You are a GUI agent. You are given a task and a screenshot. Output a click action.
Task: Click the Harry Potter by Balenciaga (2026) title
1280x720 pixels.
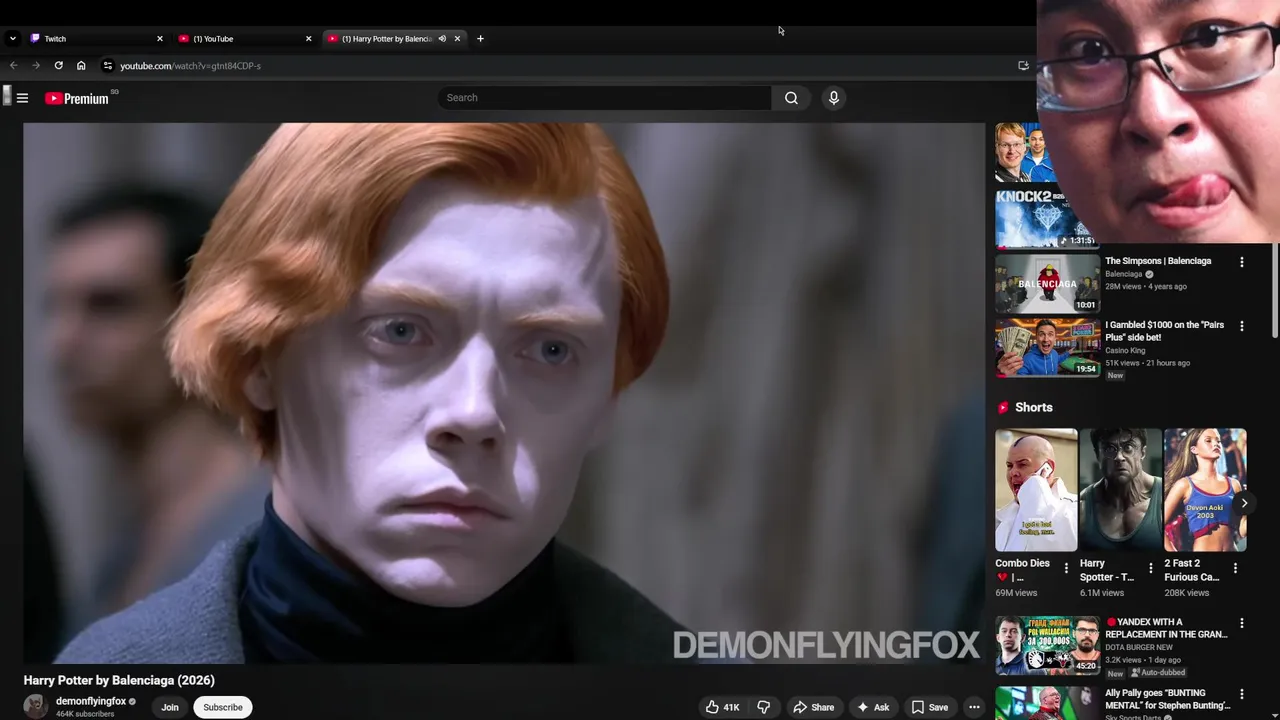119,680
